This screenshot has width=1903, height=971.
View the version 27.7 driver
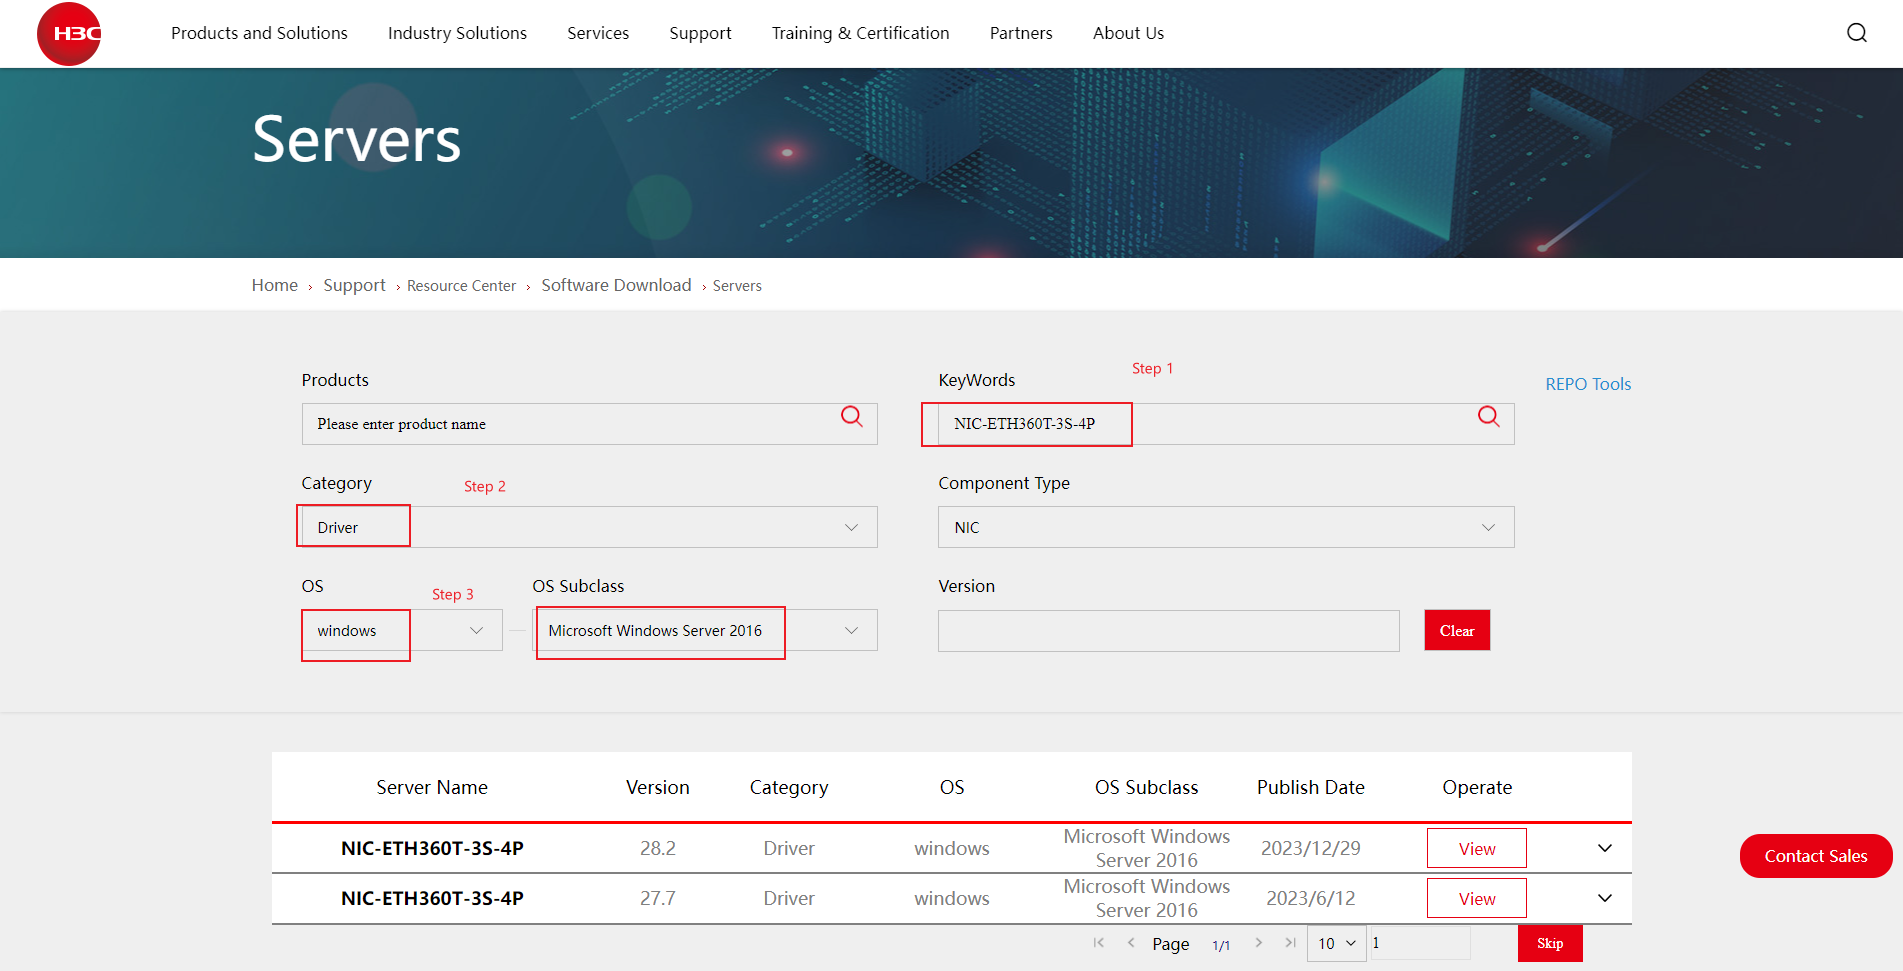1477,898
